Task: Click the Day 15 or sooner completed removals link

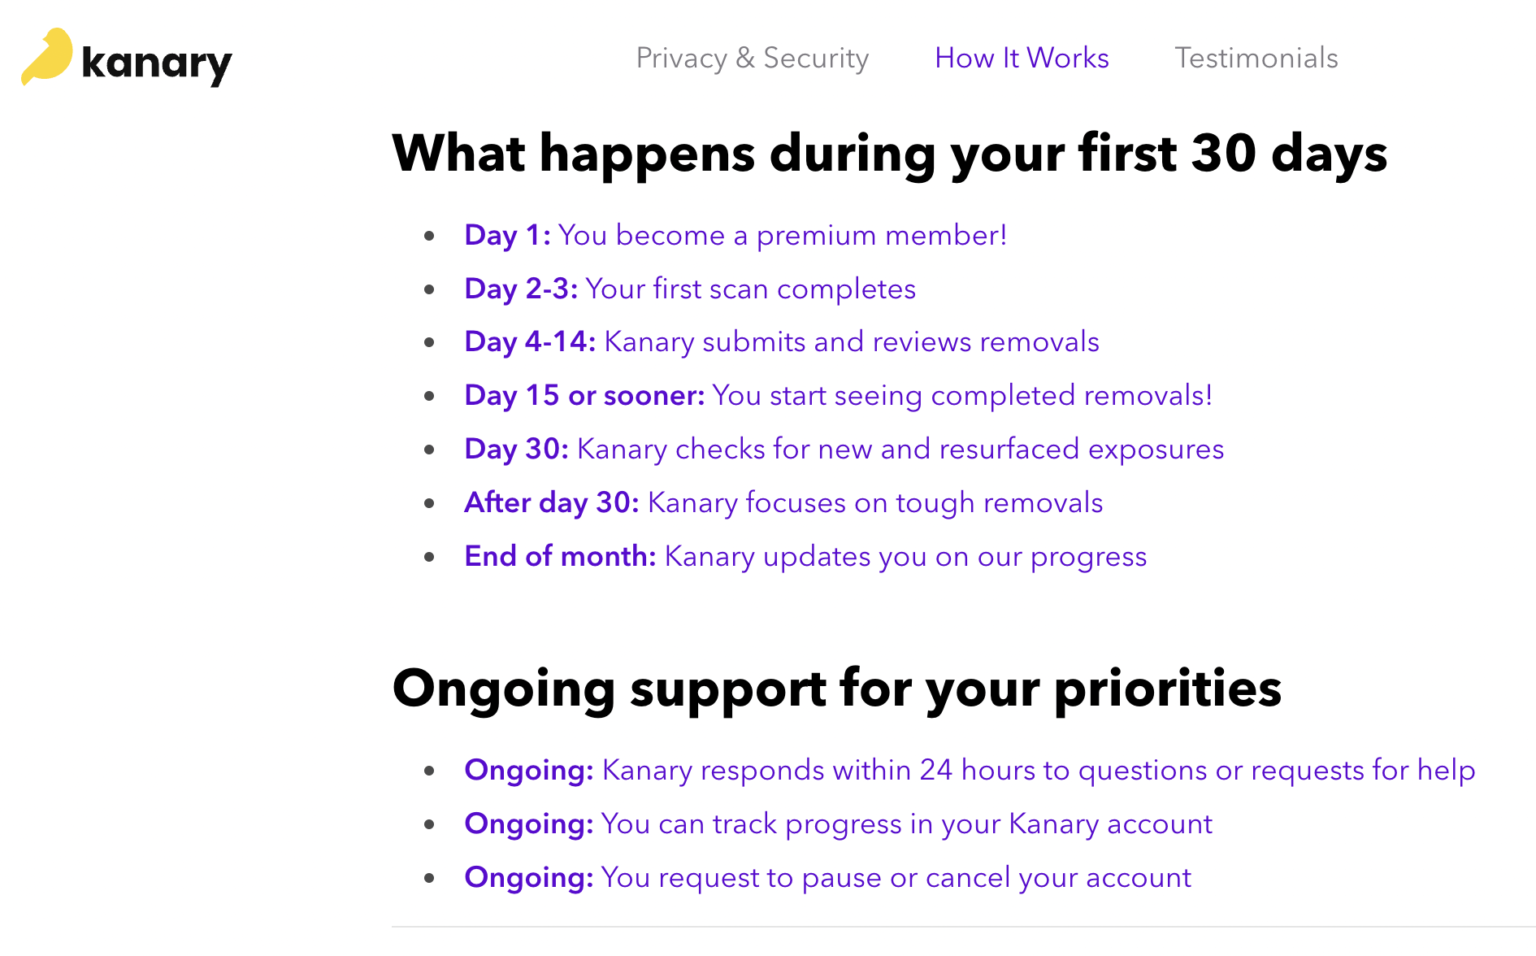Action: click(x=838, y=395)
